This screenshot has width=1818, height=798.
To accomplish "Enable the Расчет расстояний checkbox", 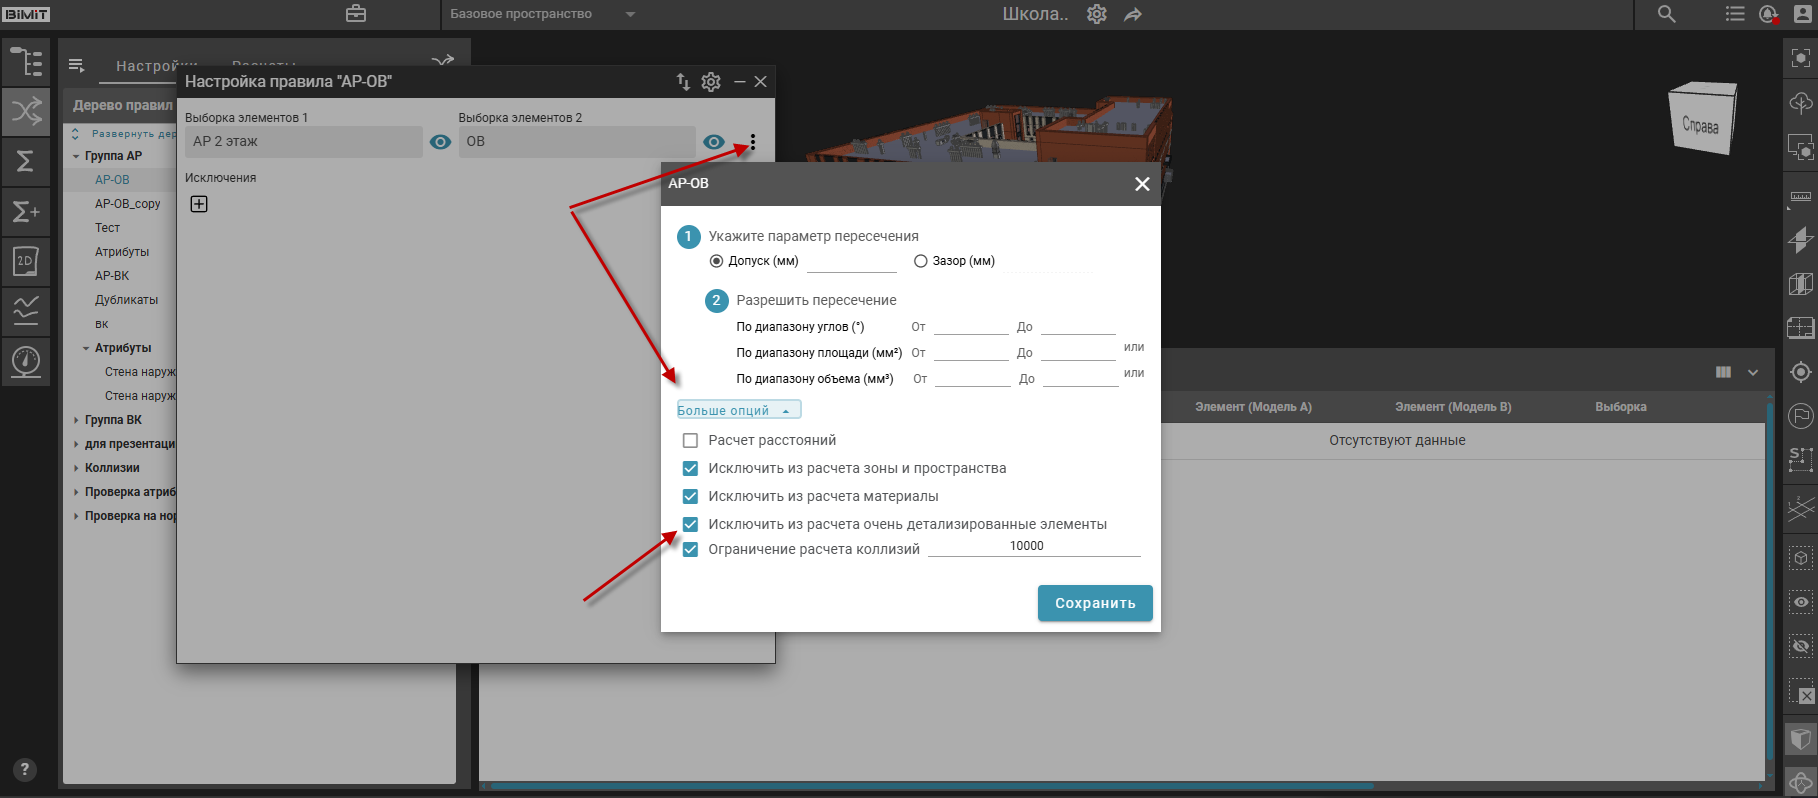I will (x=690, y=440).
